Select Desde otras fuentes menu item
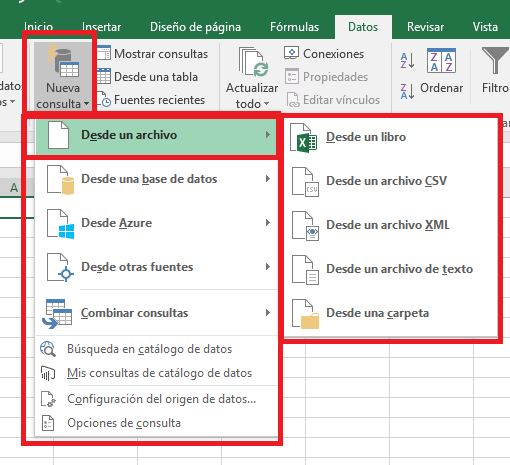Viewport: 510px width, 465px height. (x=156, y=267)
